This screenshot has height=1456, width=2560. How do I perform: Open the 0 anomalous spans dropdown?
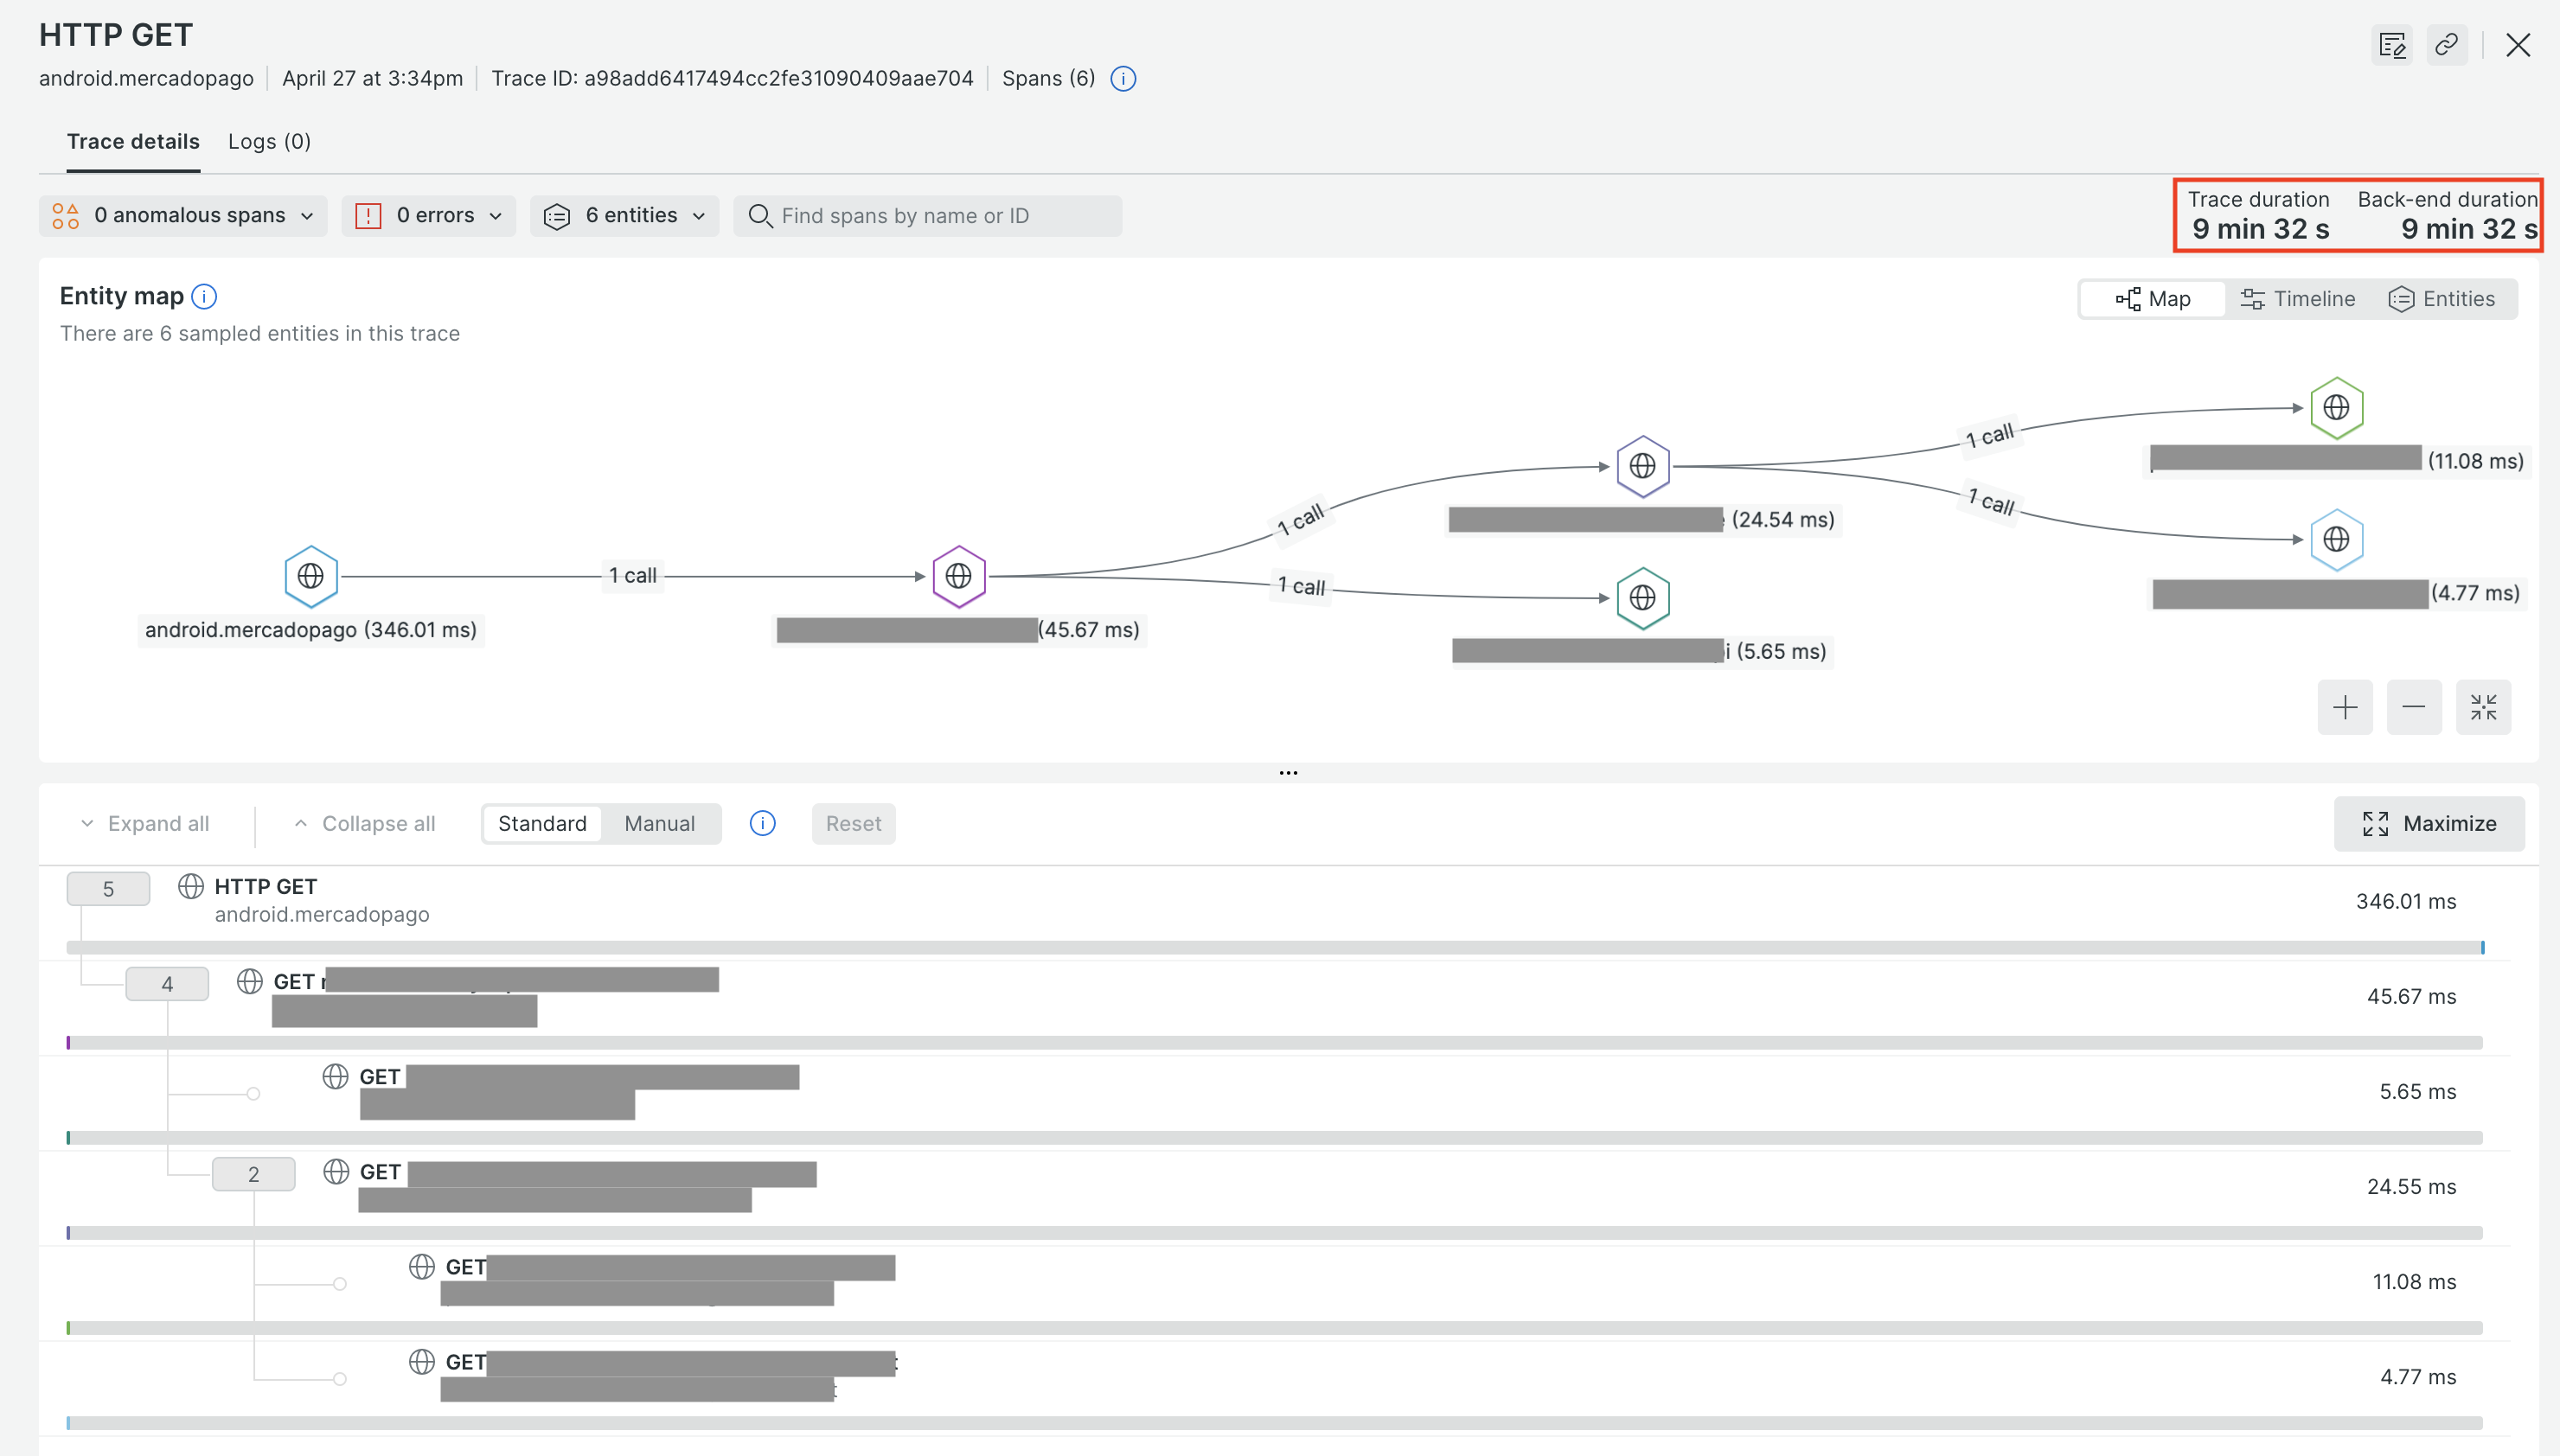point(183,215)
